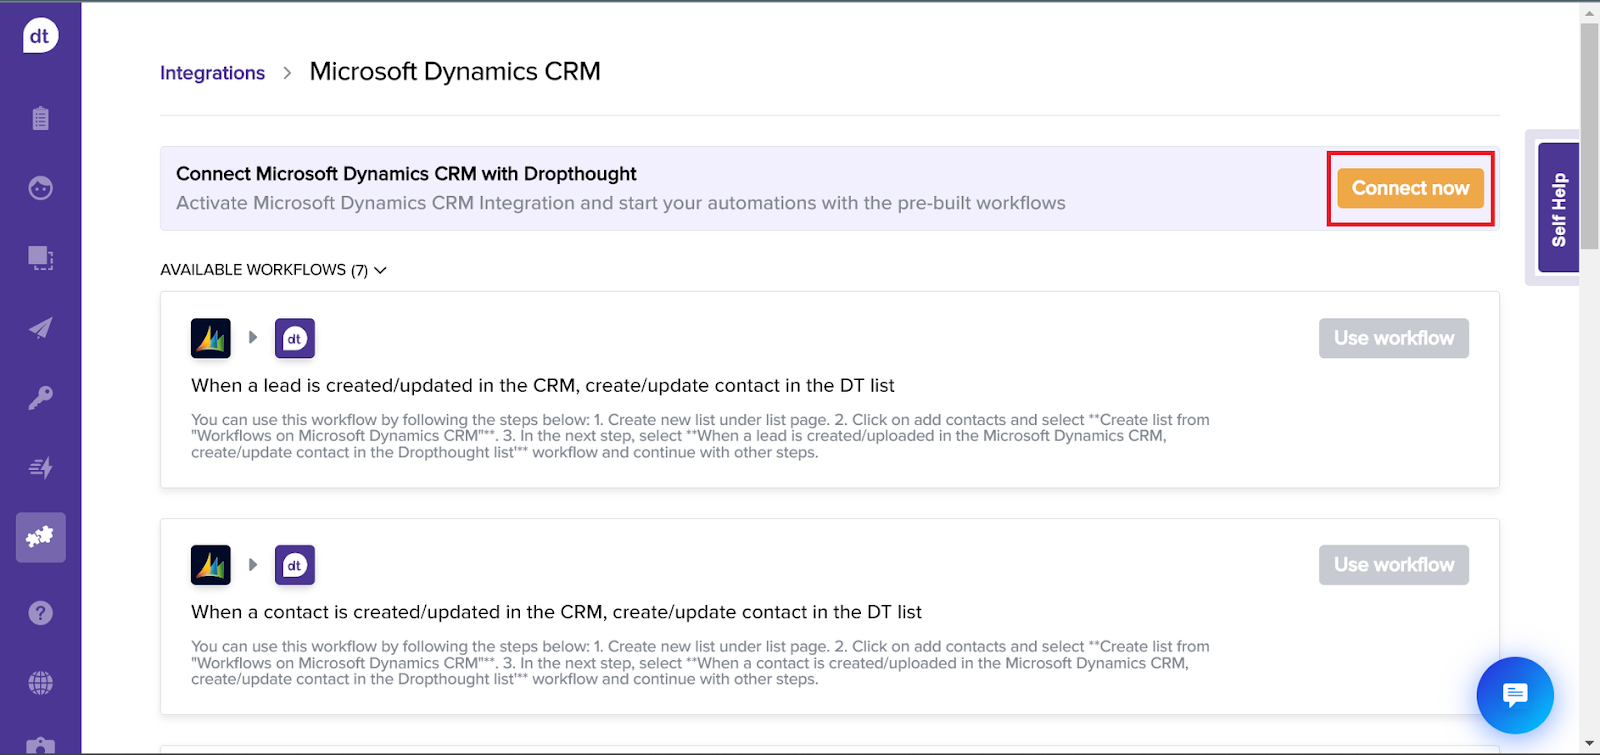This screenshot has width=1600, height=755.
Task: Open the key icon in sidebar
Action: 40,398
